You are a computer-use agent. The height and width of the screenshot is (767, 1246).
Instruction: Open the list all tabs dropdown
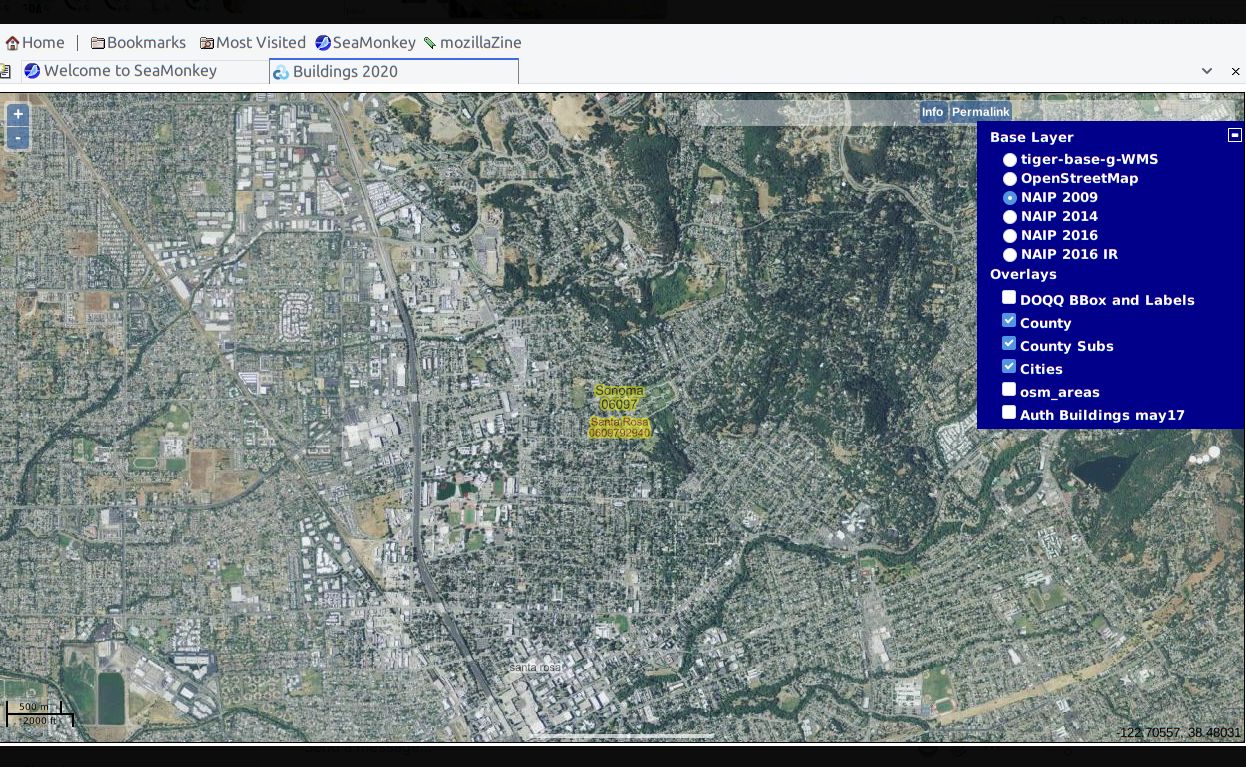coord(1207,72)
